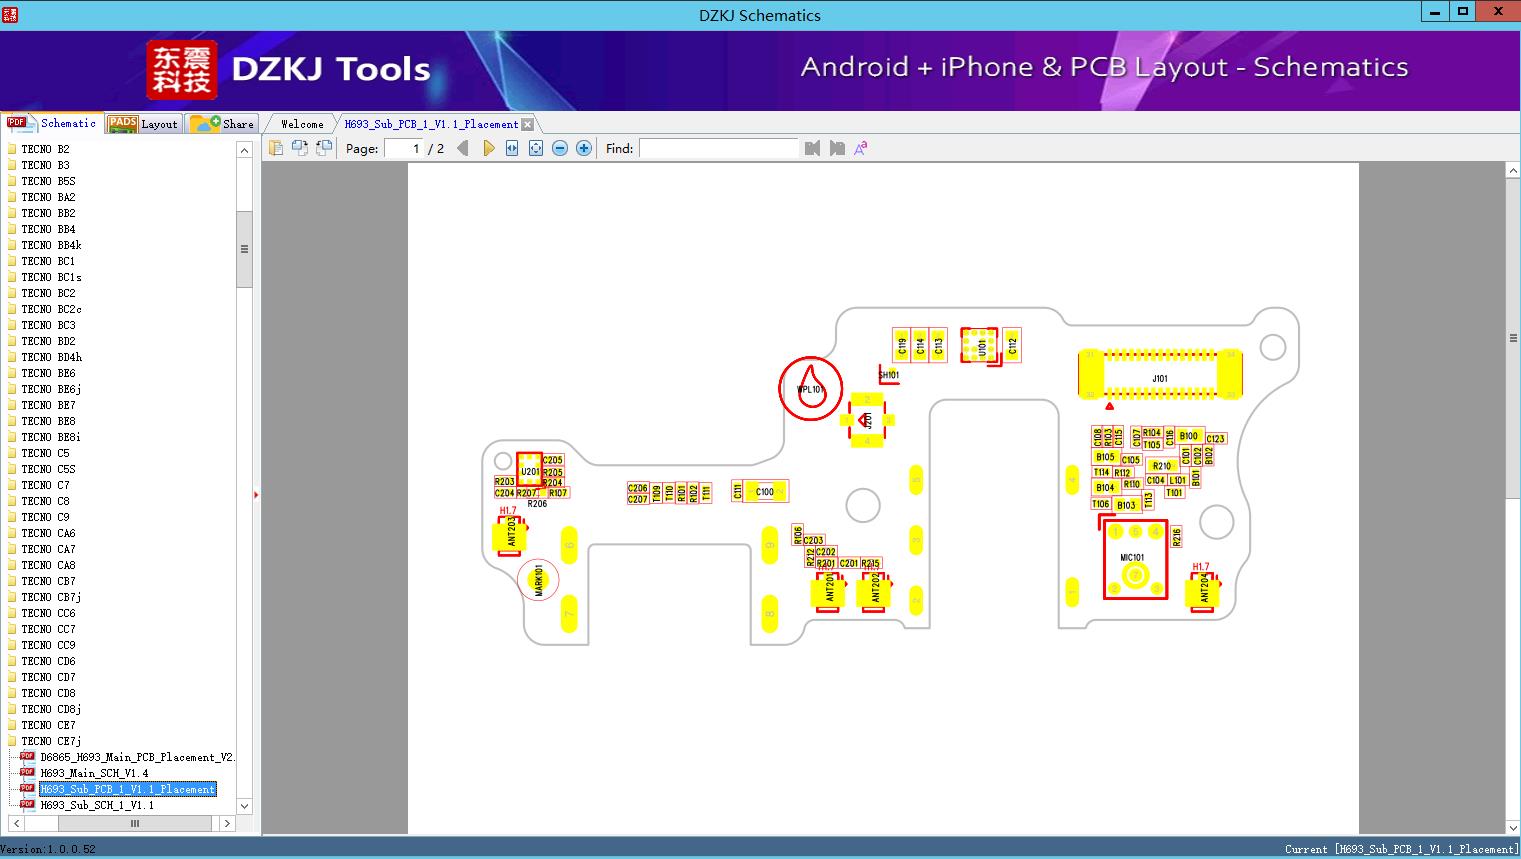Open the TECNO BE8i folder
This screenshot has height=859, width=1521.
[51, 437]
